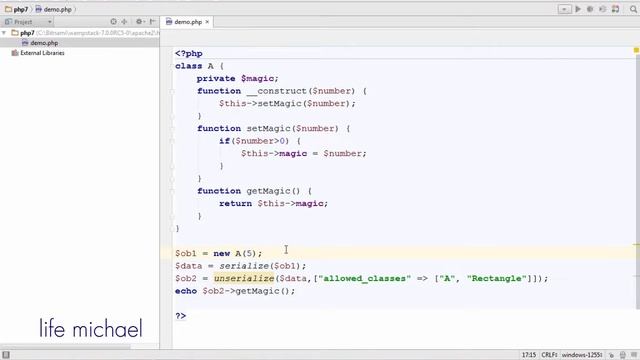Screen dimensions: 640x360
Task: Click the yellow inspection indicator square
Action: 636,50
